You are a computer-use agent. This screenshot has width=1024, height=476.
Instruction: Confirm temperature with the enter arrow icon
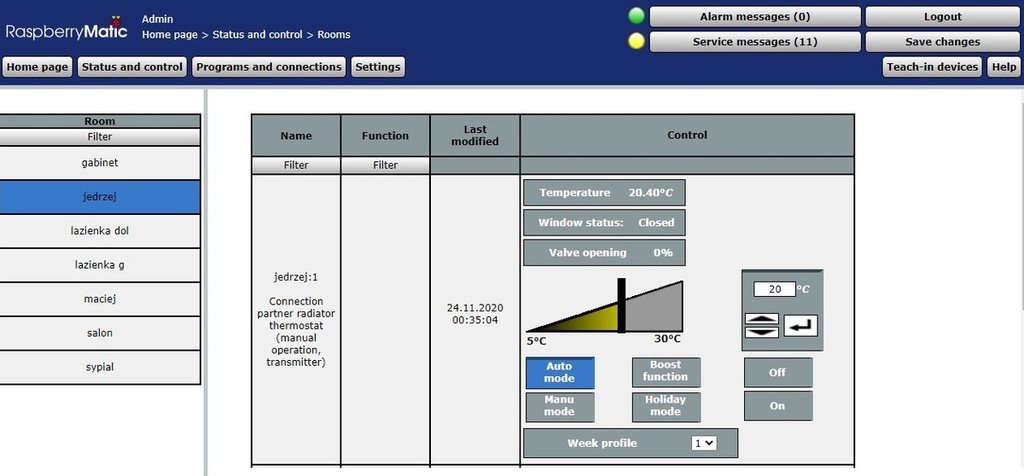(x=801, y=325)
